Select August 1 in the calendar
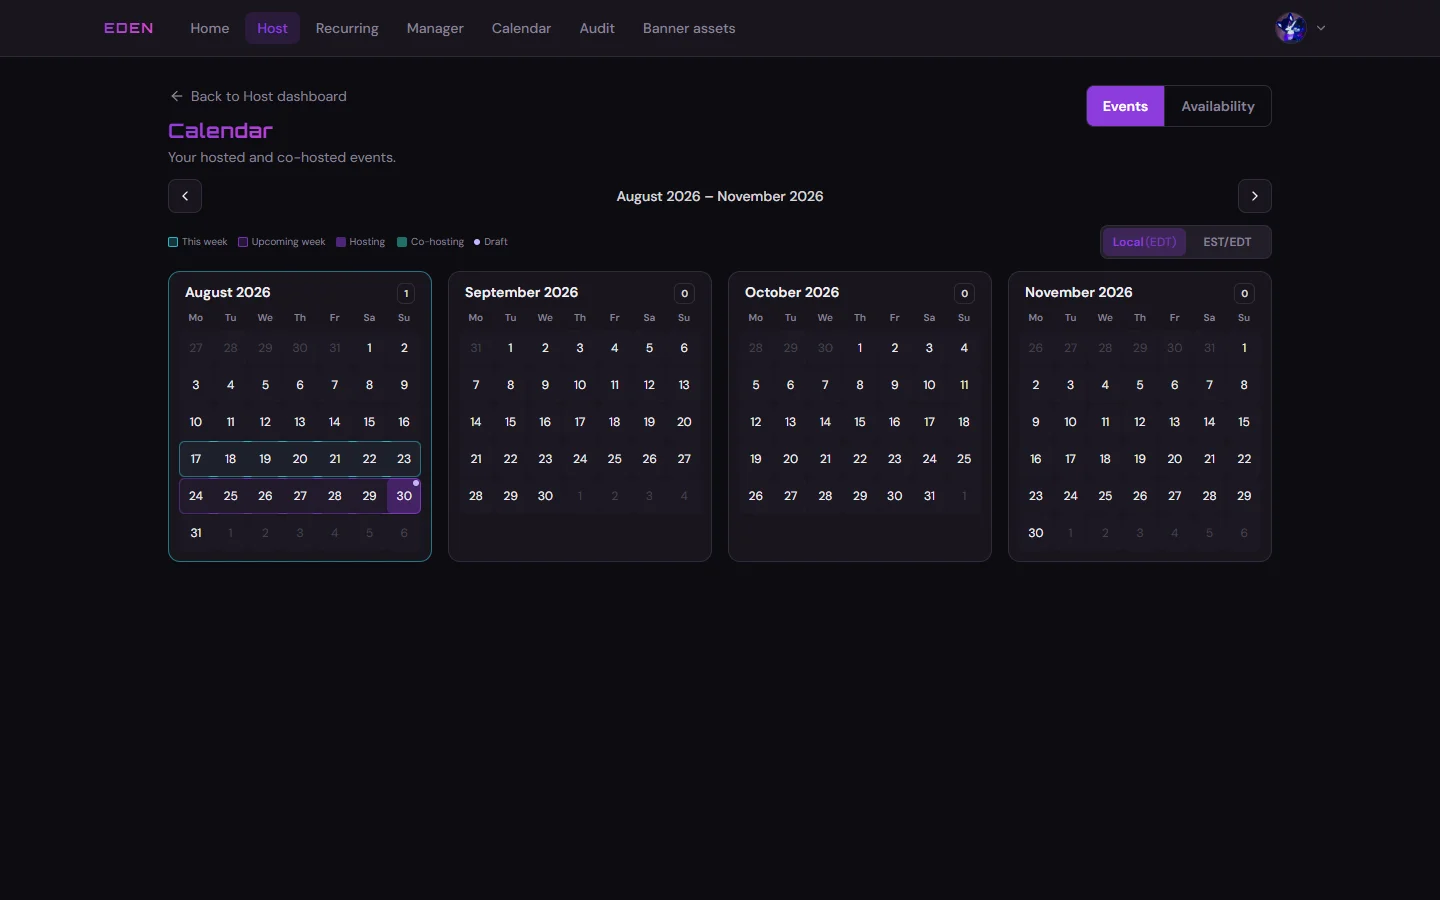Screen dimensions: 1440x900 [x=369, y=348]
